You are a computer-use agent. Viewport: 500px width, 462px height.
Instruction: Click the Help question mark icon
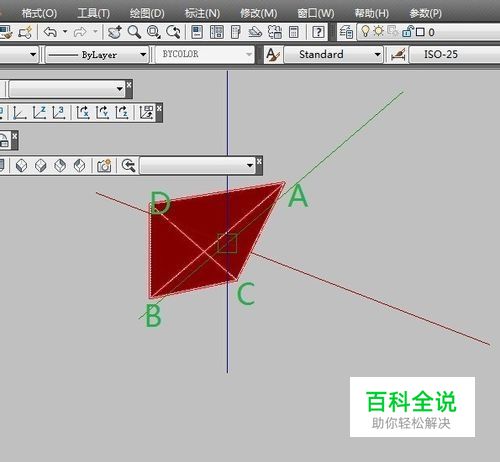[x=318, y=32]
